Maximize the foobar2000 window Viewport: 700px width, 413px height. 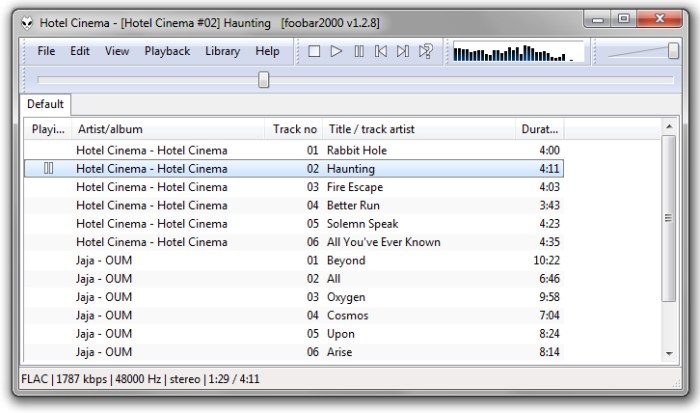click(624, 19)
